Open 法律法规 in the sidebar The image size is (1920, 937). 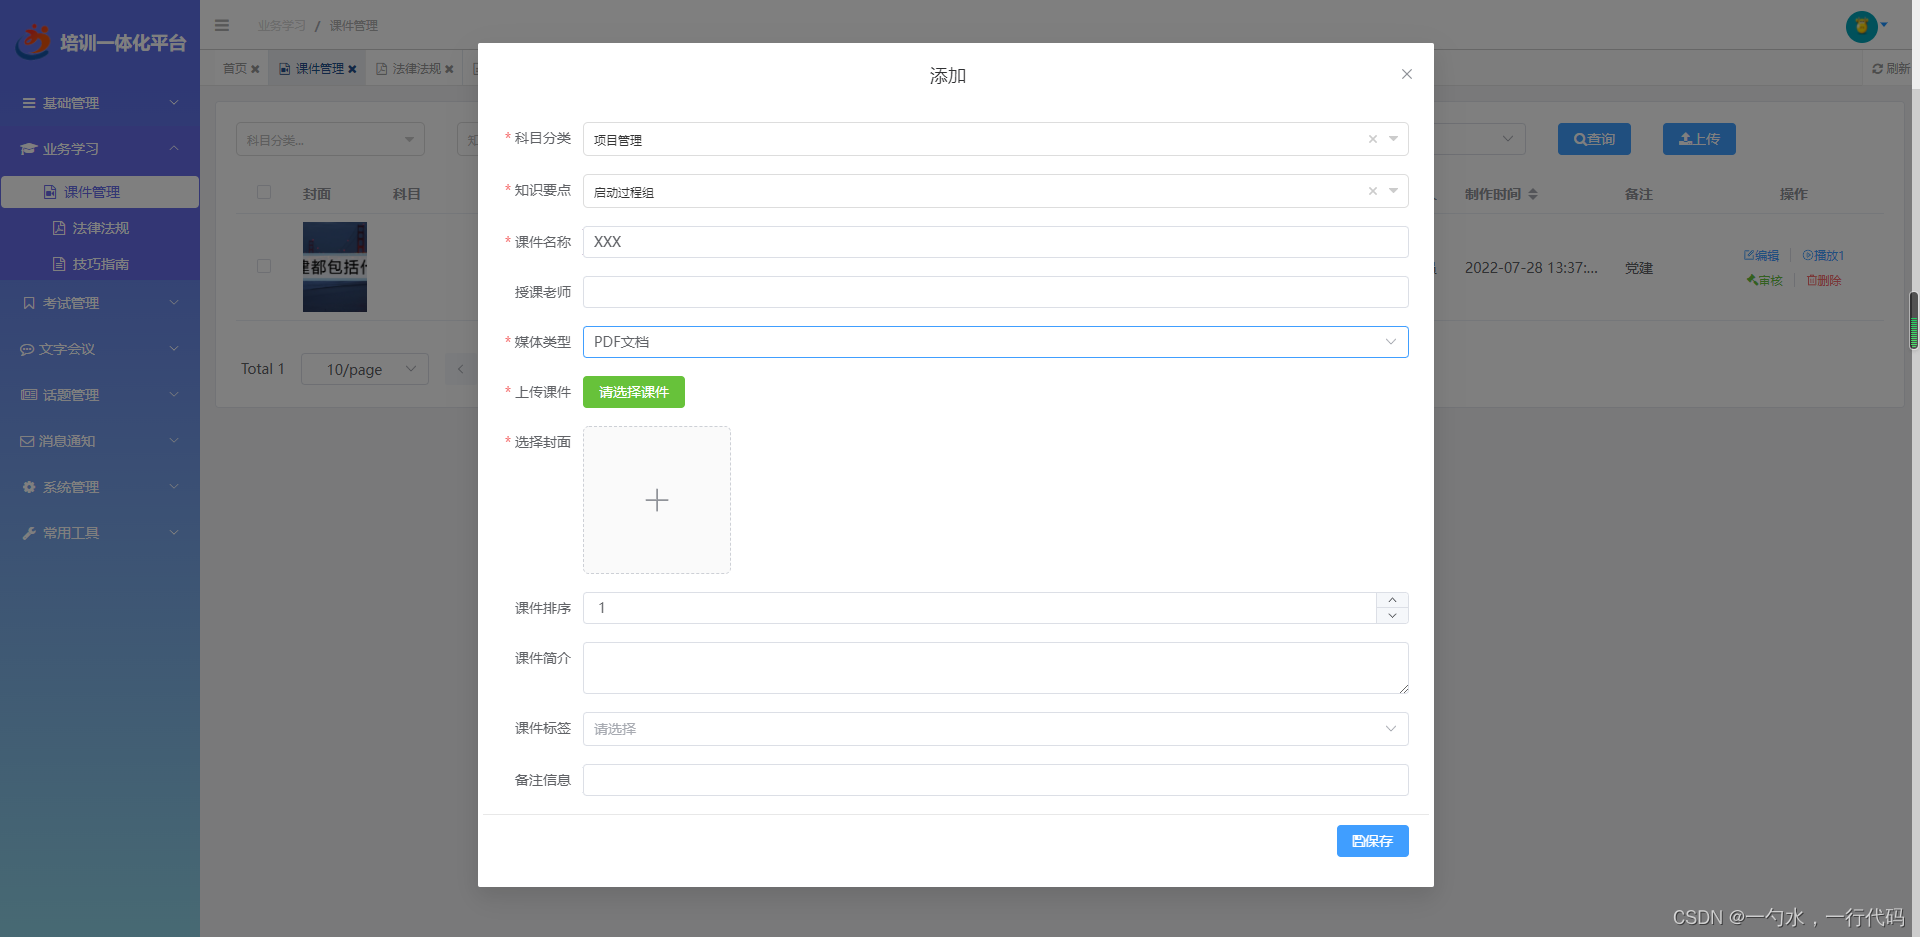pyautogui.click(x=100, y=228)
